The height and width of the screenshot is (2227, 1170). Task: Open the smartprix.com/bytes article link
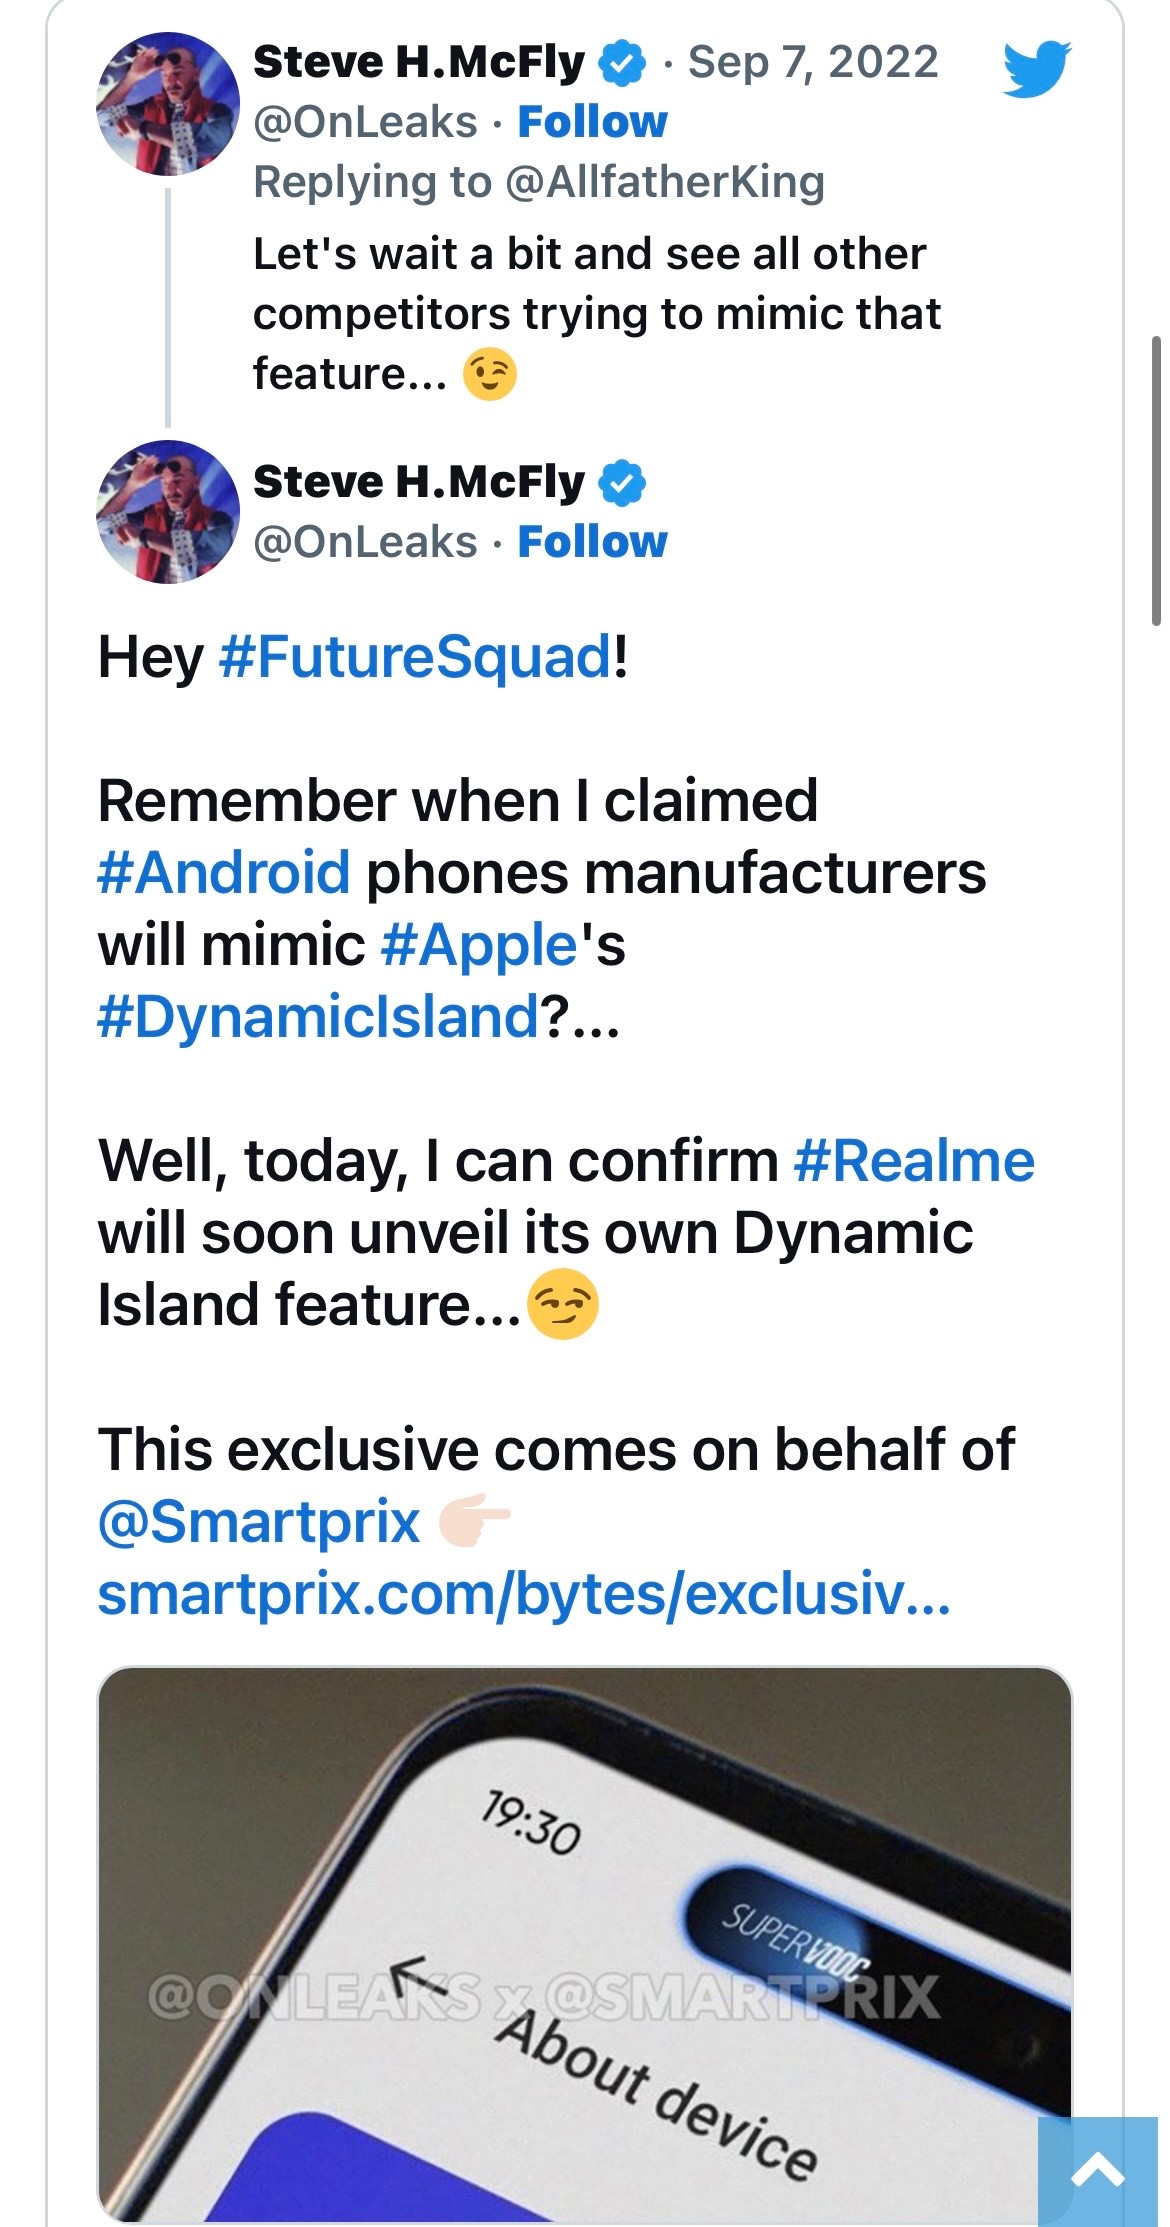(524, 1594)
